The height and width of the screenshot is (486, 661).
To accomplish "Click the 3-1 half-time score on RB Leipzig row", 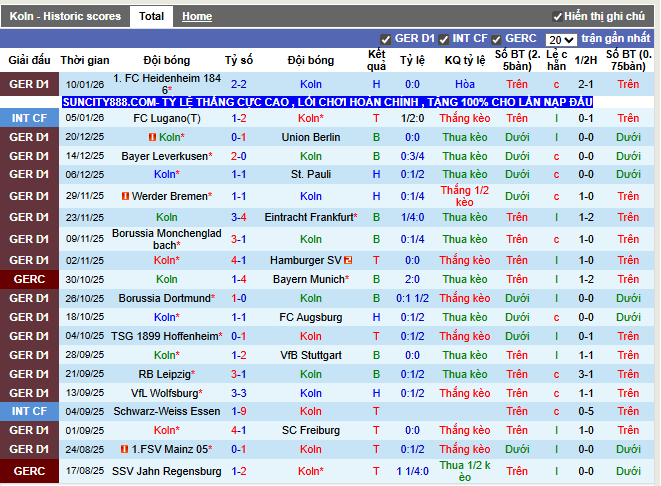I will click(586, 374).
